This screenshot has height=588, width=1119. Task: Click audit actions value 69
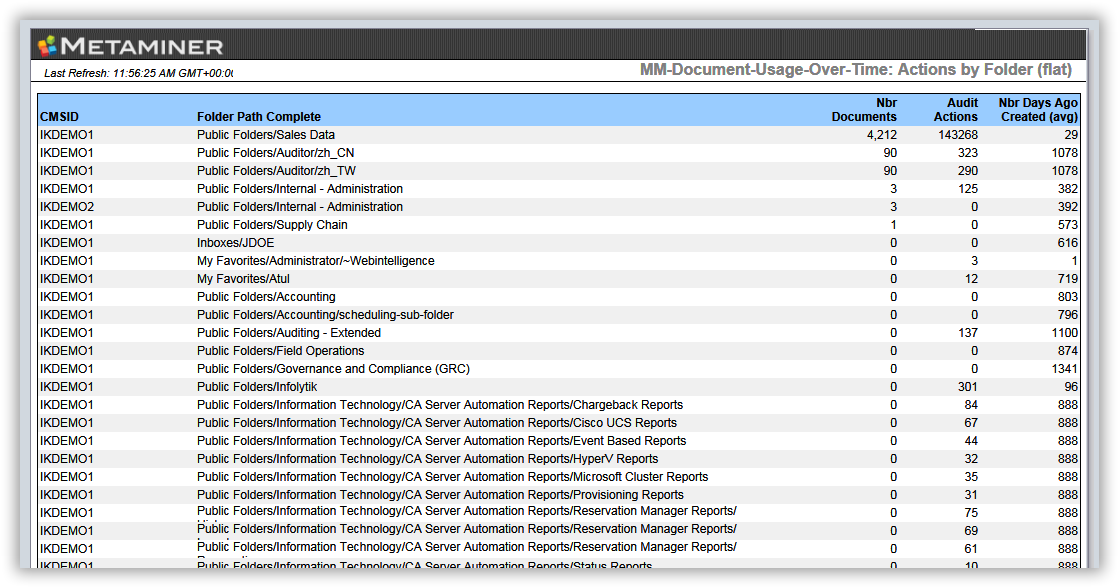point(971,531)
